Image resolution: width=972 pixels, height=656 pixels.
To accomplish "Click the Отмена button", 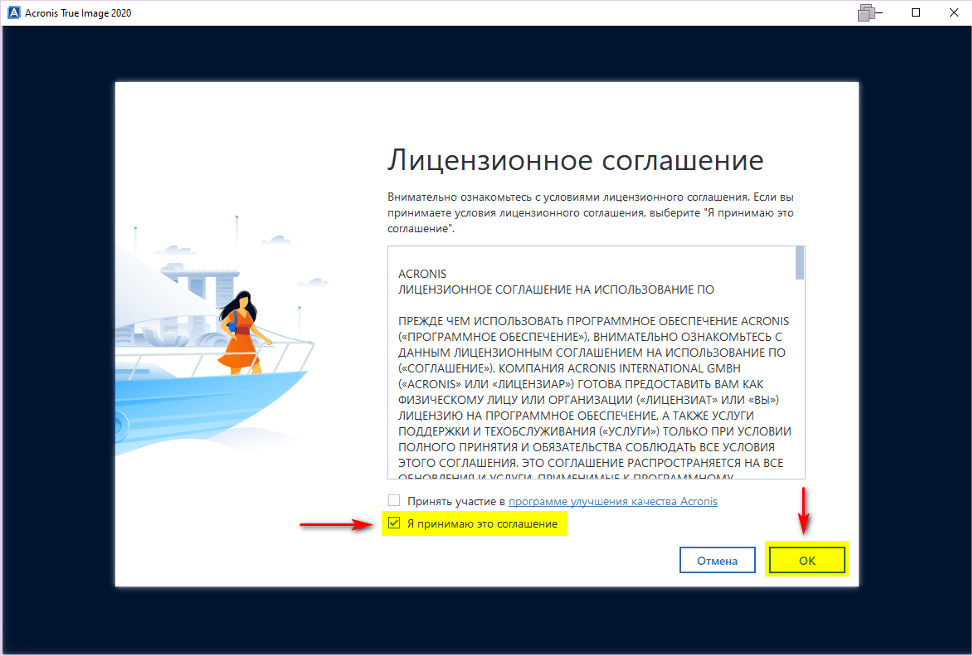I will click(717, 560).
